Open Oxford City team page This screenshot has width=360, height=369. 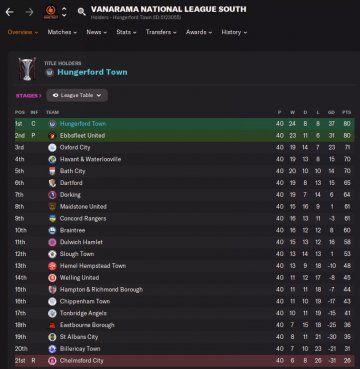pos(75,147)
